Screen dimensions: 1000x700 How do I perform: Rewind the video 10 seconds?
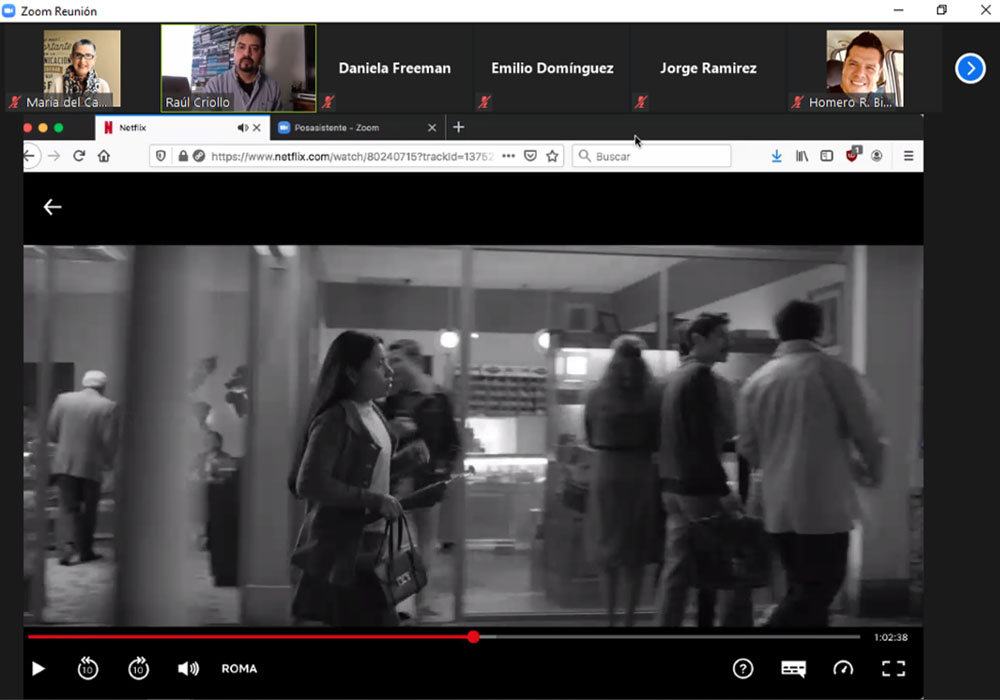click(87, 668)
